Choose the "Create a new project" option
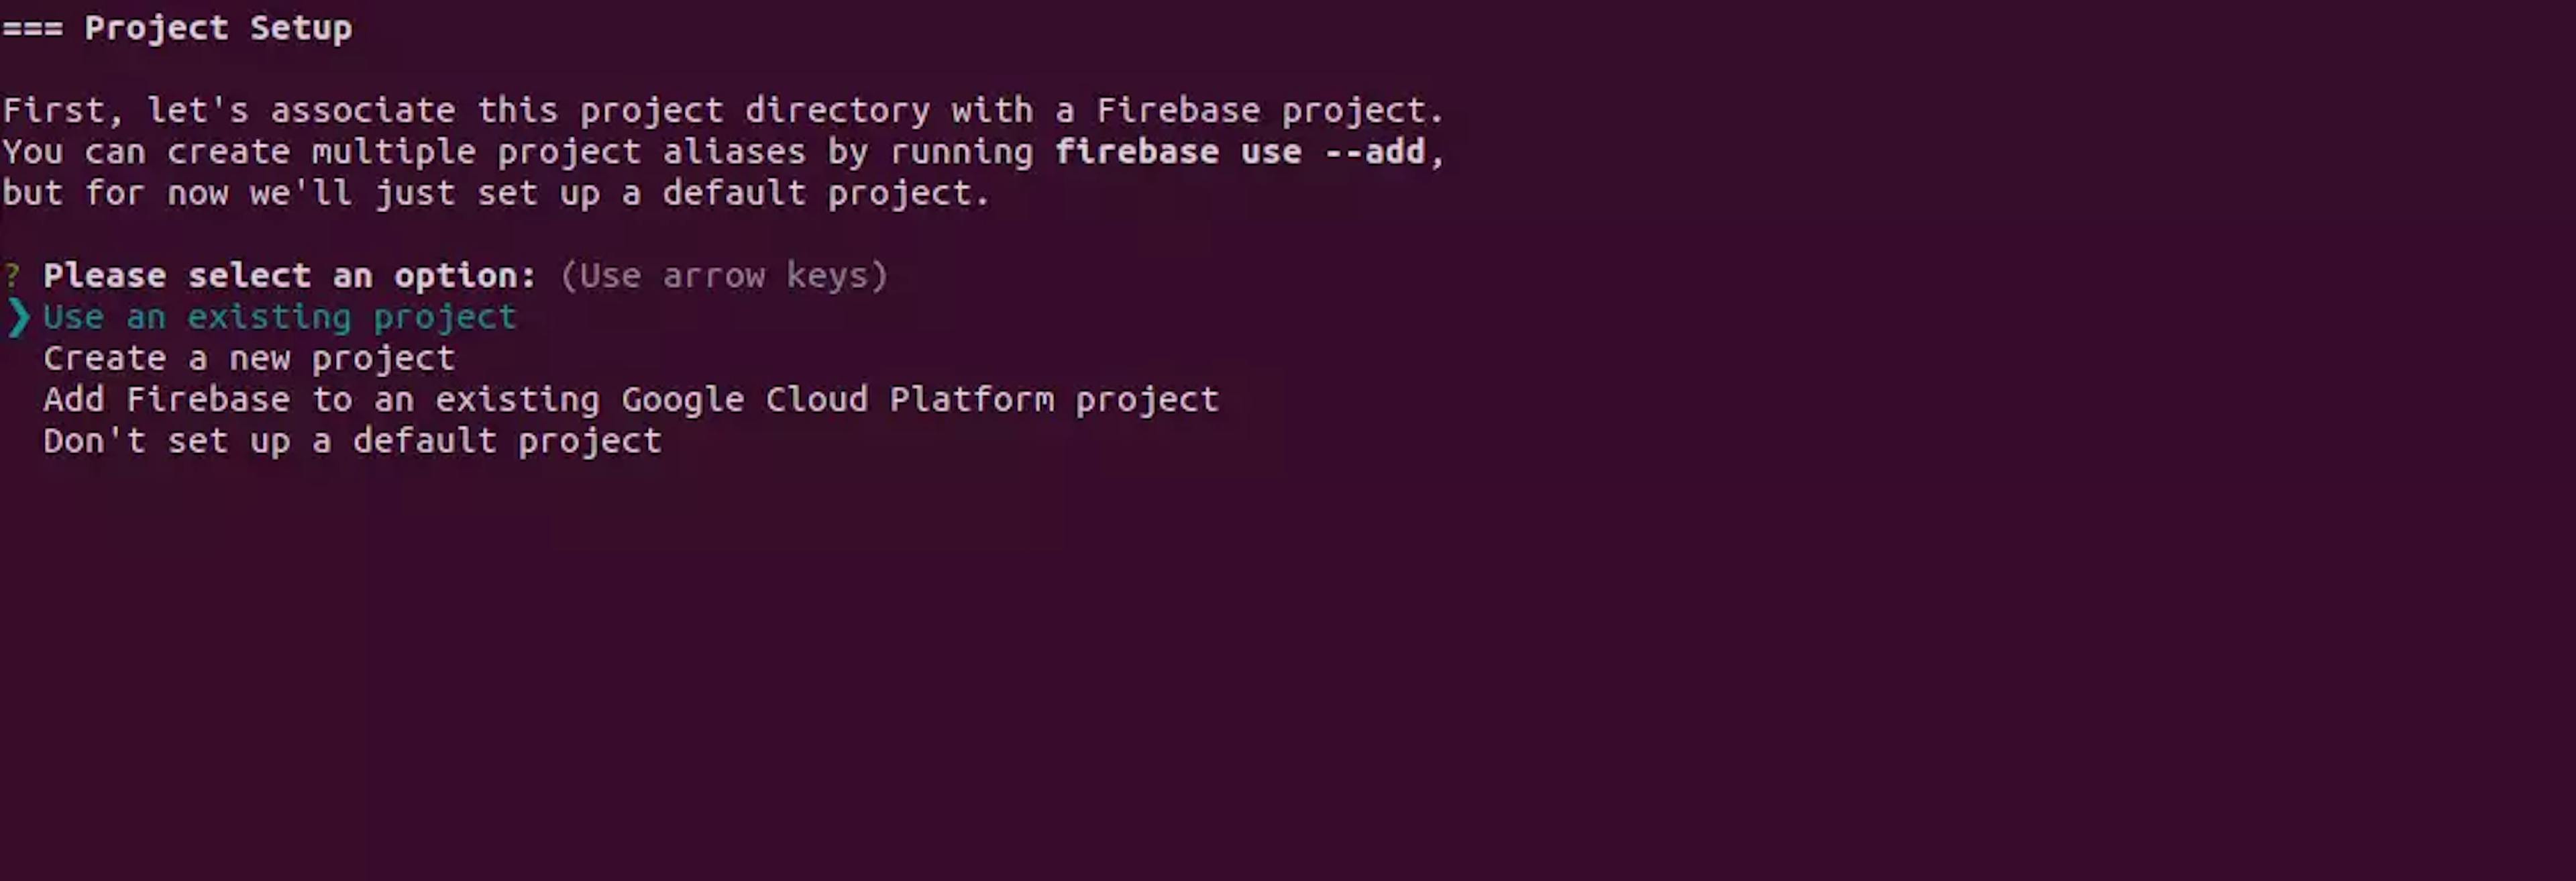The width and height of the screenshot is (2576, 881). click(x=248, y=358)
